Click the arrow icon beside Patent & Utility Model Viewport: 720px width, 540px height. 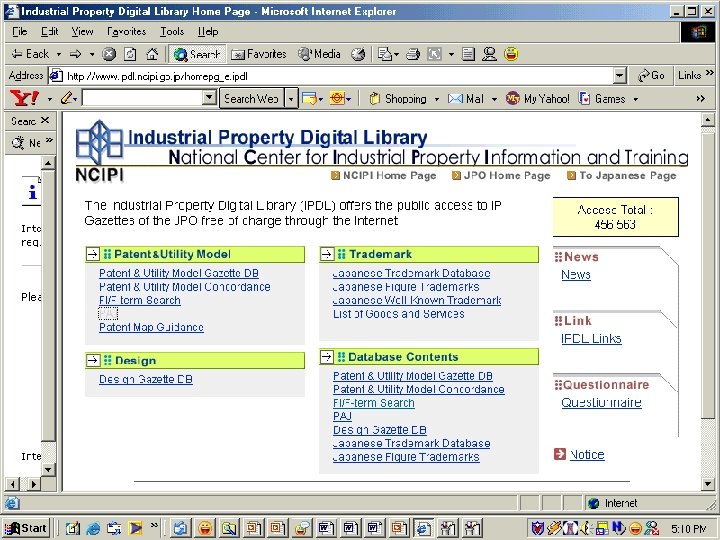(93, 254)
